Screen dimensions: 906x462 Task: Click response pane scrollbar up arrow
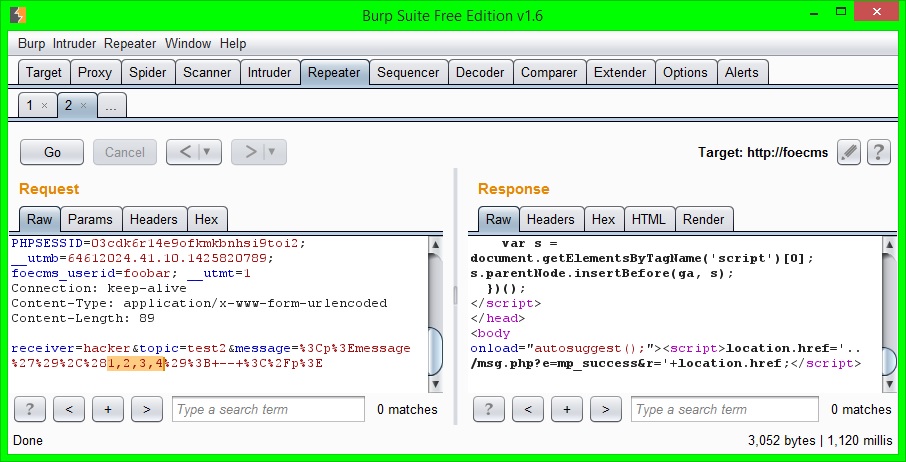click(890, 245)
